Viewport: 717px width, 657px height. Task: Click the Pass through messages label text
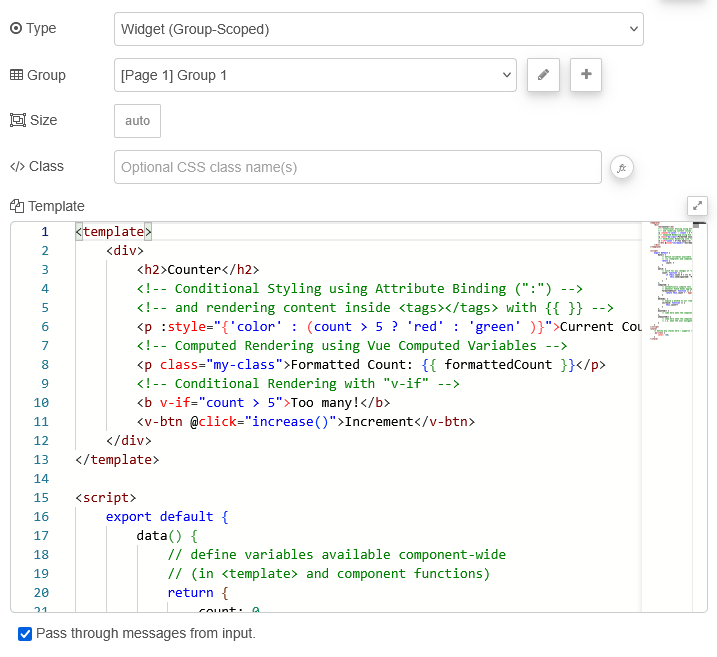click(x=146, y=633)
